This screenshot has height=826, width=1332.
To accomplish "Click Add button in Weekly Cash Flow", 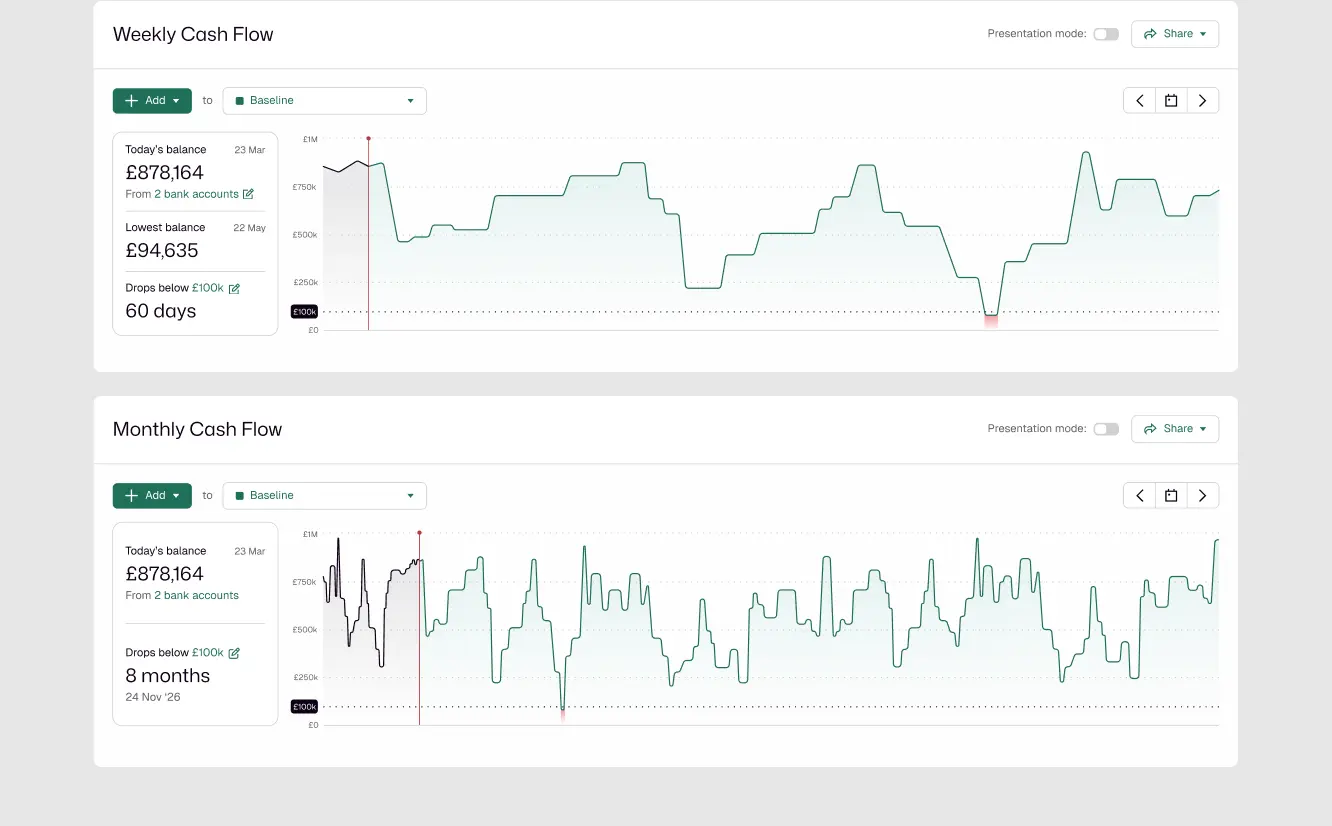I will (x=152, y=101).
